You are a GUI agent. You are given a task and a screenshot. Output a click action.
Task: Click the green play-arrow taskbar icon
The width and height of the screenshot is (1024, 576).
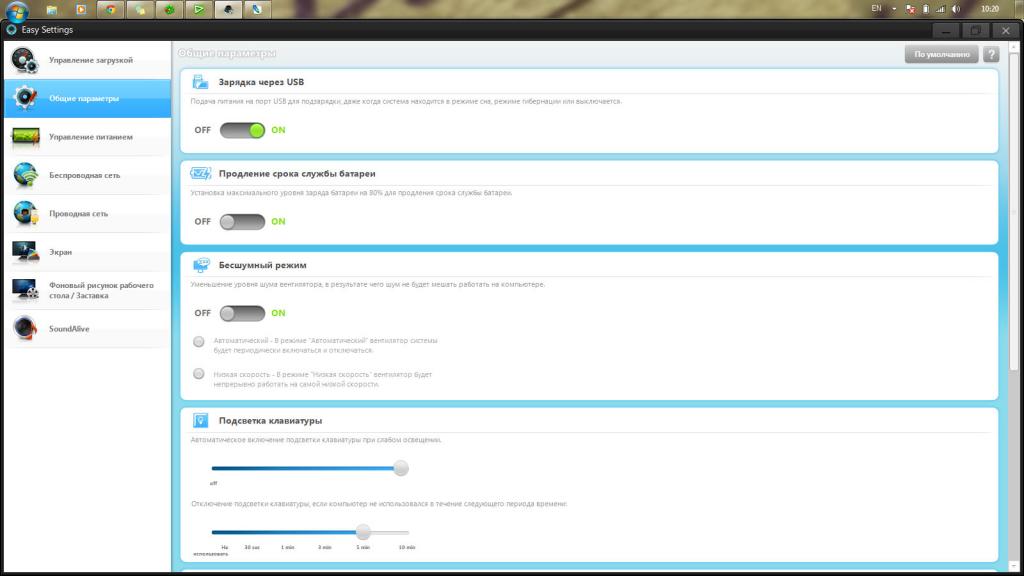click(199, 10)
